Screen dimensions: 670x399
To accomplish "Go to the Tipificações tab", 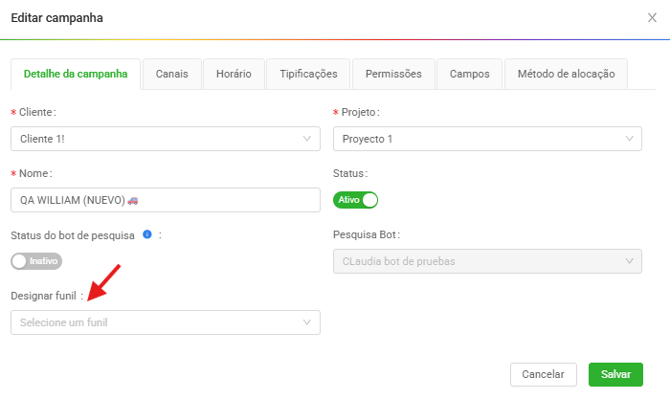I will (x=308, y=74).
